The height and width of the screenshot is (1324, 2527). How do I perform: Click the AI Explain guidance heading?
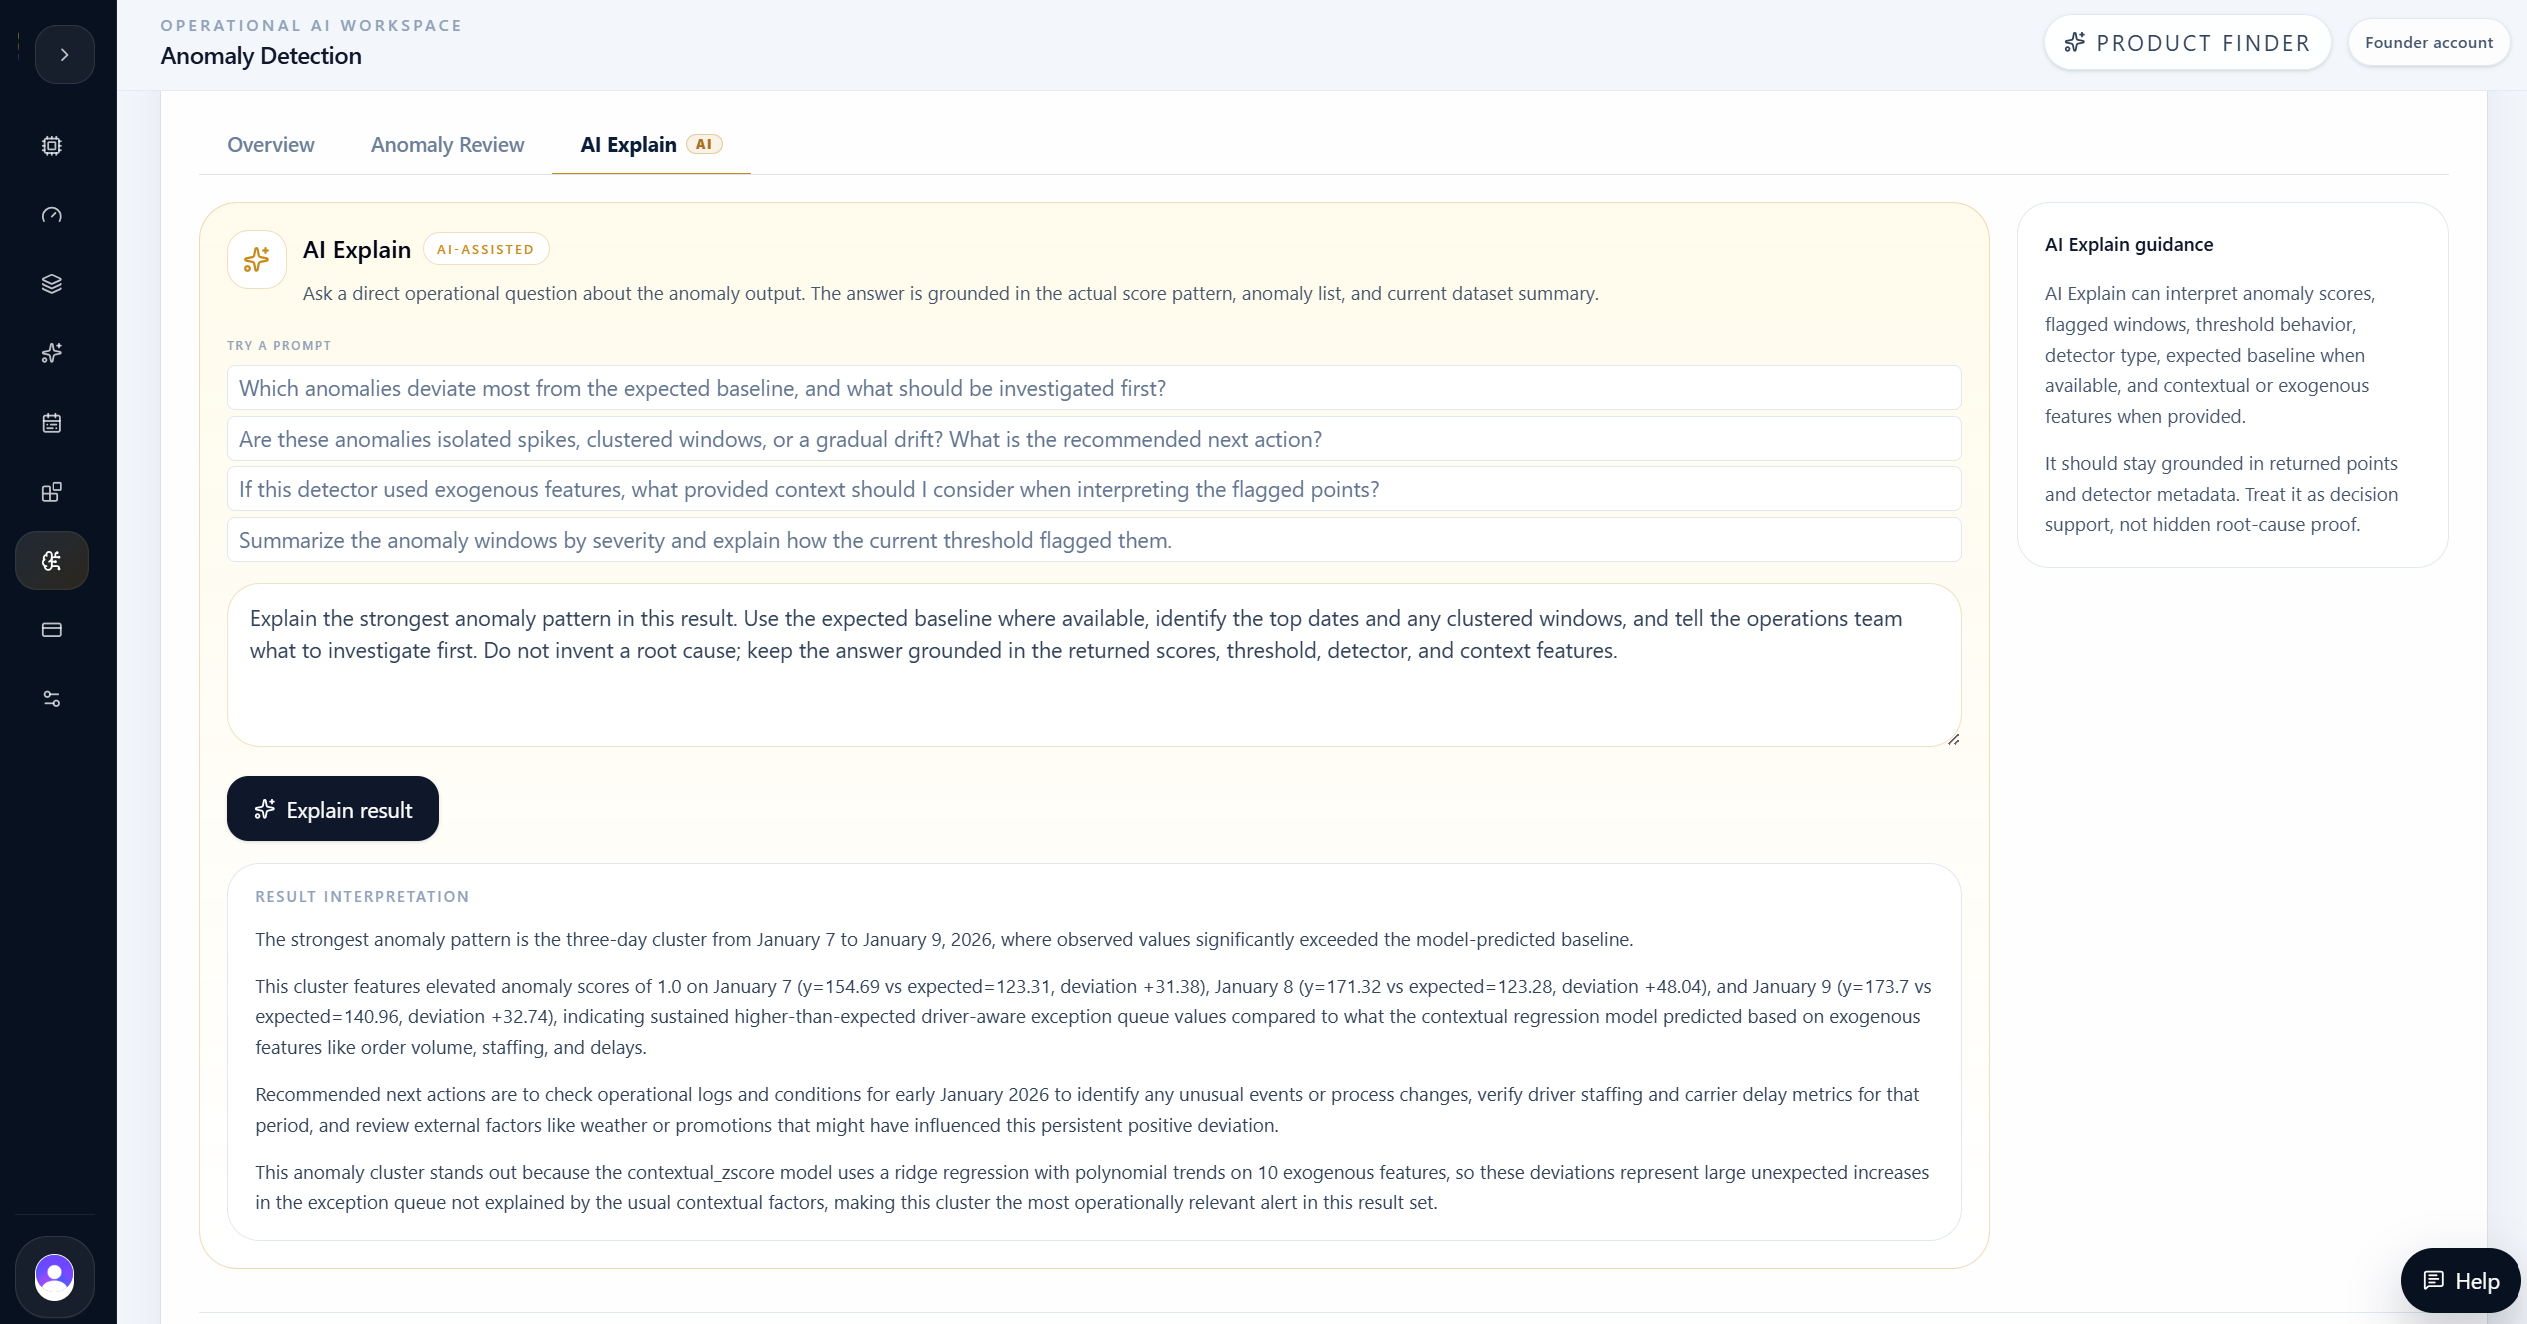click(x=2129, y=245)
